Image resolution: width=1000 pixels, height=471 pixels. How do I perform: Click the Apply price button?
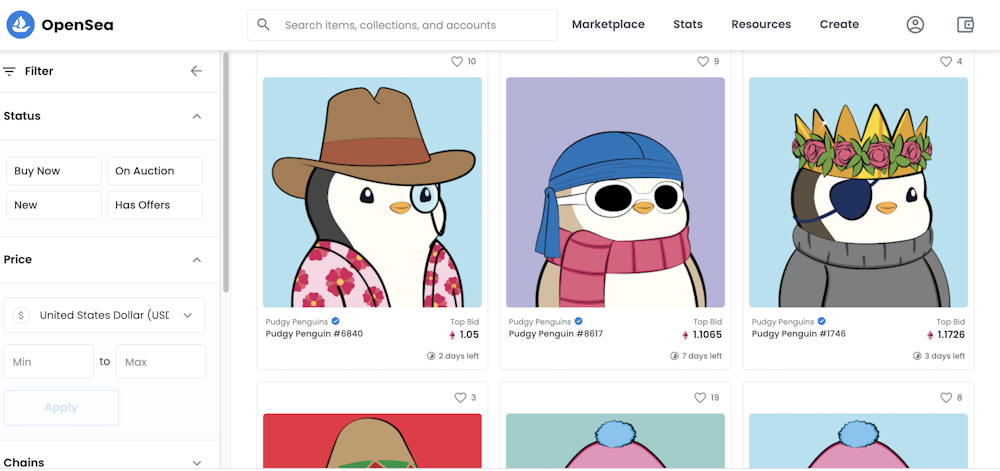[61, 408]
